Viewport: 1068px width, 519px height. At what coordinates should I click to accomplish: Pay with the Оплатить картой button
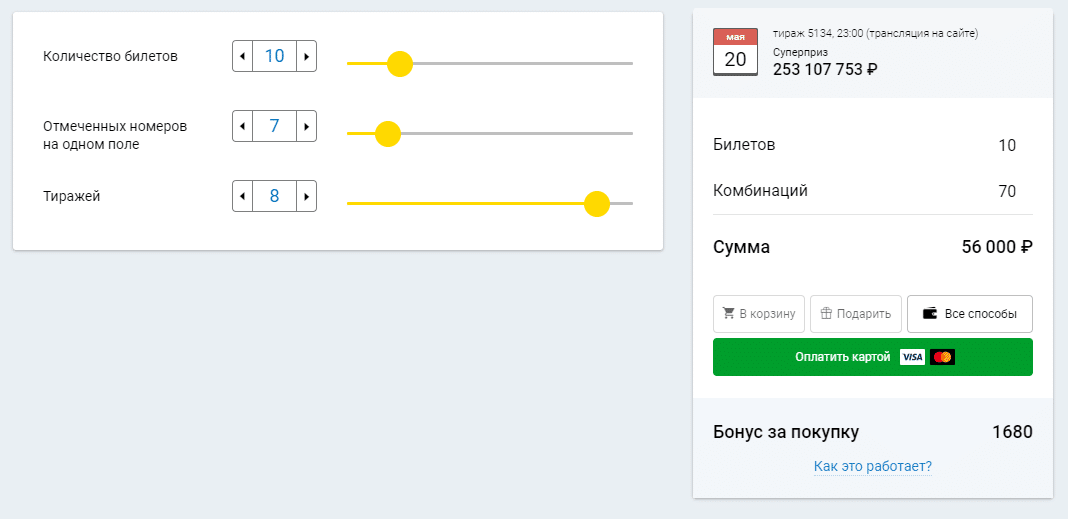tap(873, 357)
